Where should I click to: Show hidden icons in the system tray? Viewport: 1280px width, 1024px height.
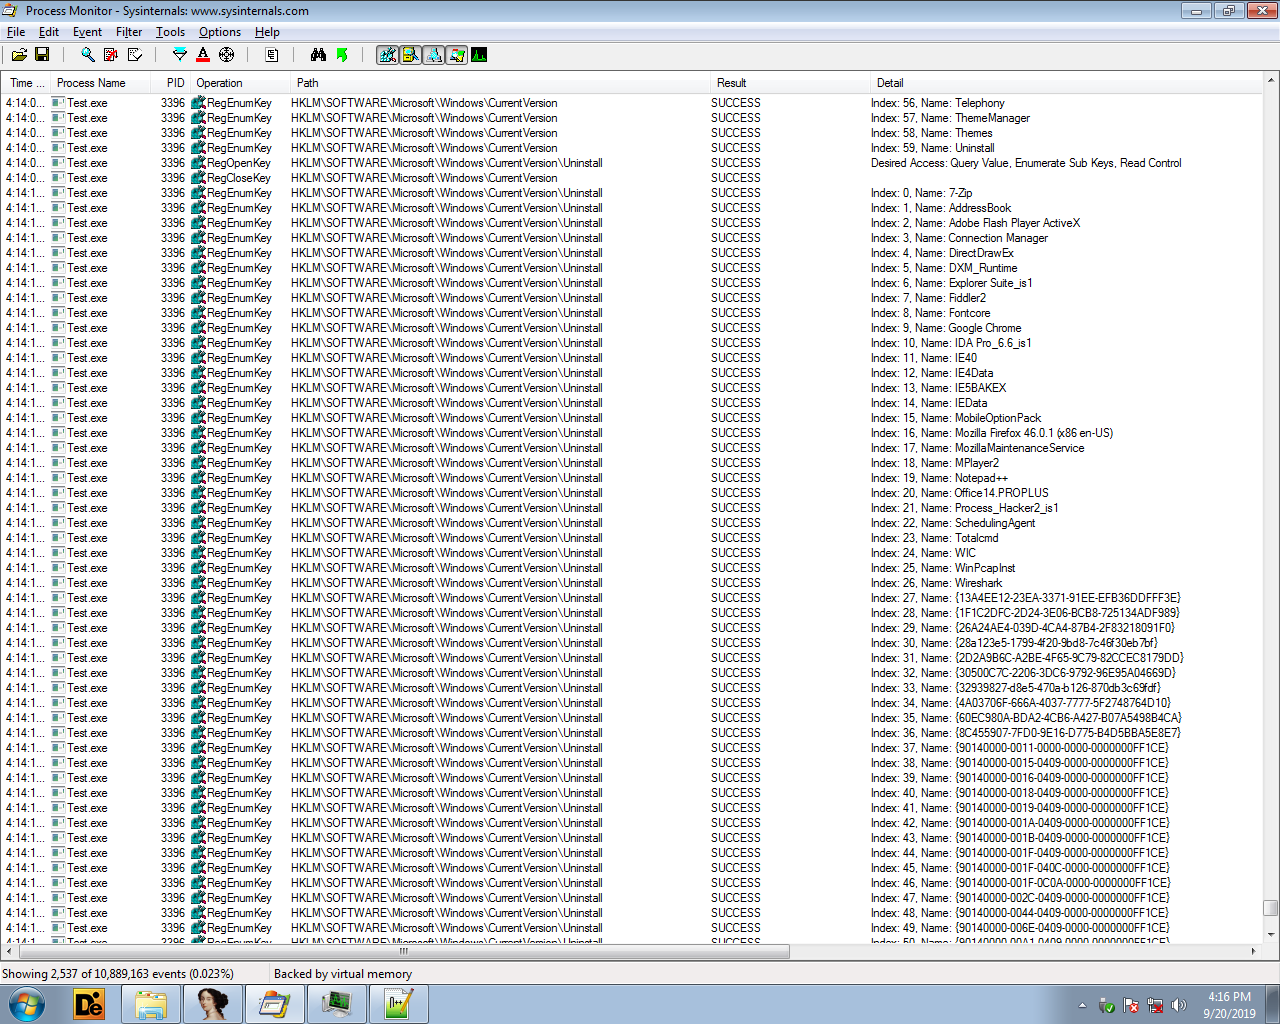1082,1005
